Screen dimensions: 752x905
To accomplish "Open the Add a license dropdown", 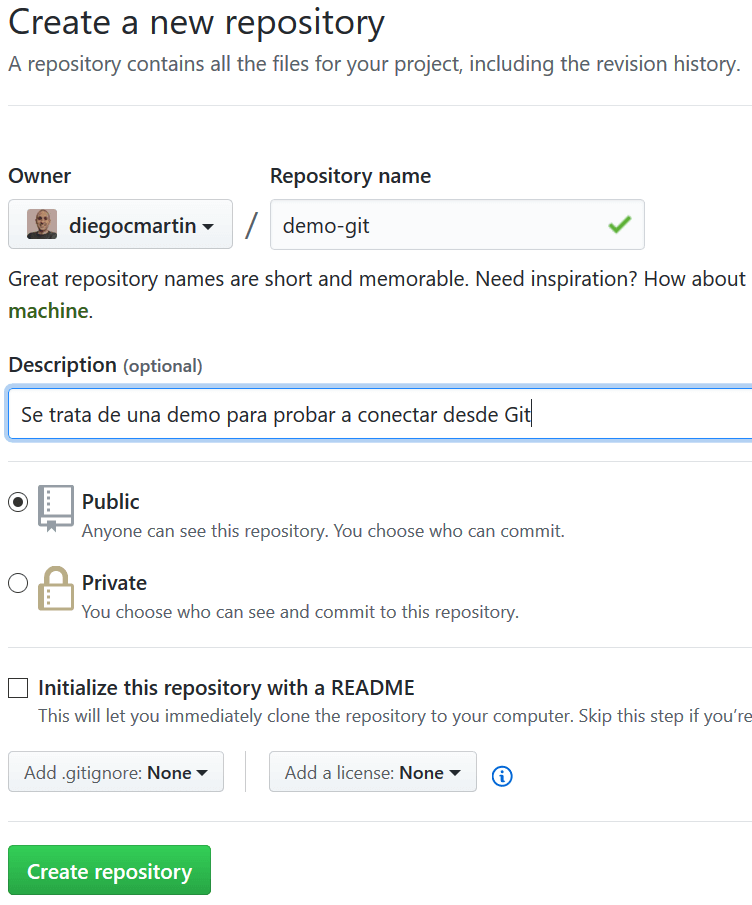I will [372, 771].
